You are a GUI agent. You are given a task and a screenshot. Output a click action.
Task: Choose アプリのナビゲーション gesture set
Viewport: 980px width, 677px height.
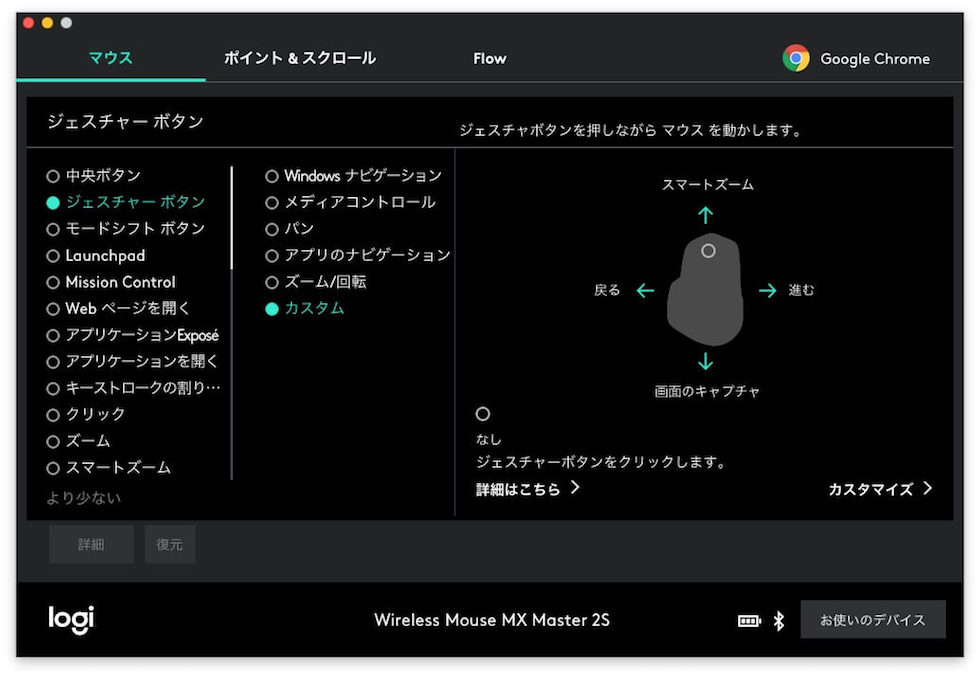tap(358, 255)
